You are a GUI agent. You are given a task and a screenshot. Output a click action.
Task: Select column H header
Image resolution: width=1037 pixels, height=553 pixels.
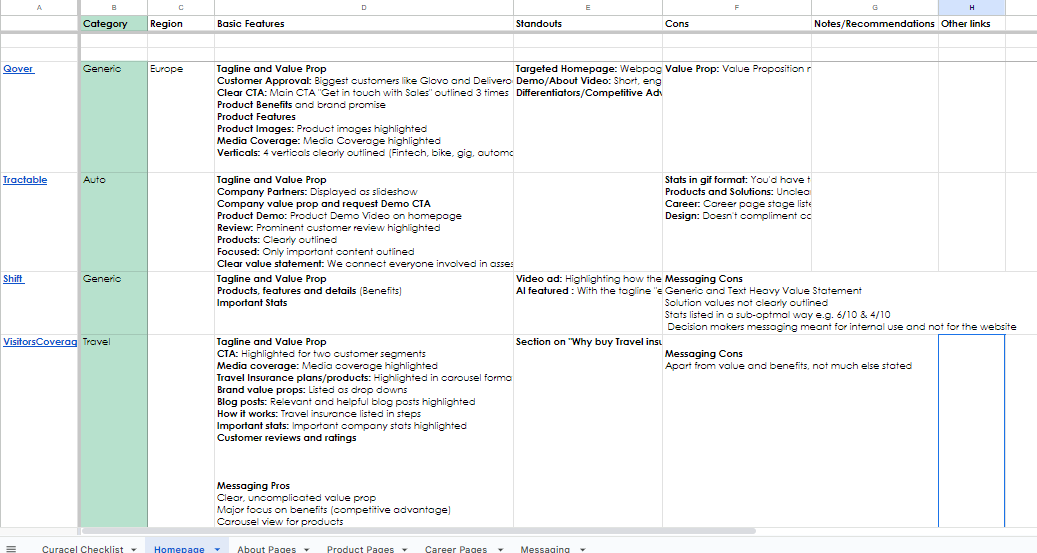pos(972,7)
